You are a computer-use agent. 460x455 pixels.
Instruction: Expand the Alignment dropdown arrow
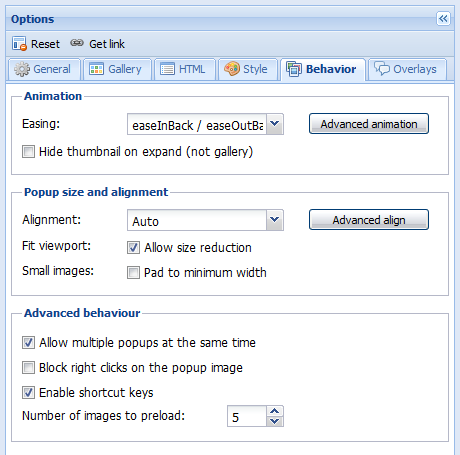pos(275,220)
